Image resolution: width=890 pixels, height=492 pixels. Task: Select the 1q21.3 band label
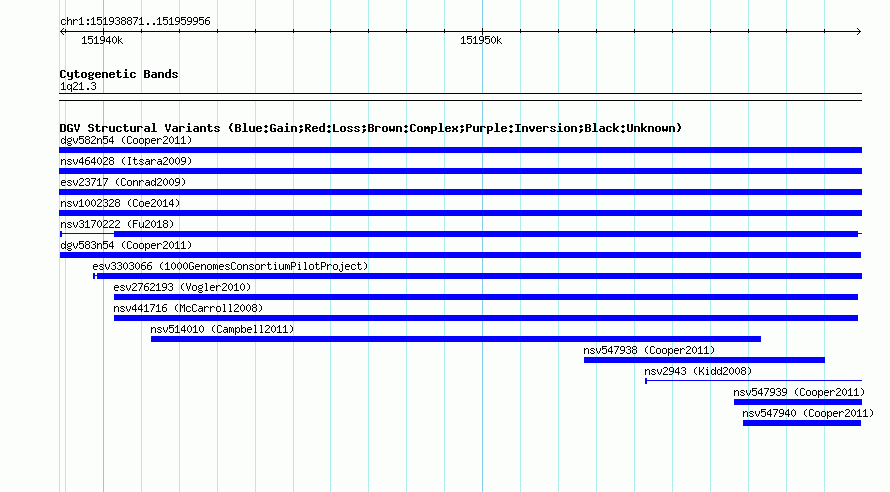(x=78, y=86)
